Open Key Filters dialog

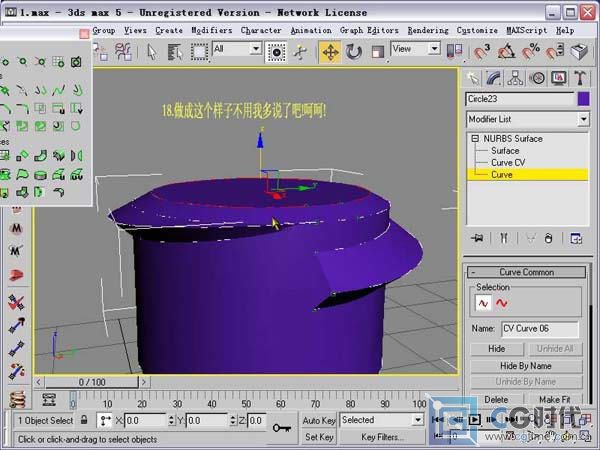coord(382,437)
